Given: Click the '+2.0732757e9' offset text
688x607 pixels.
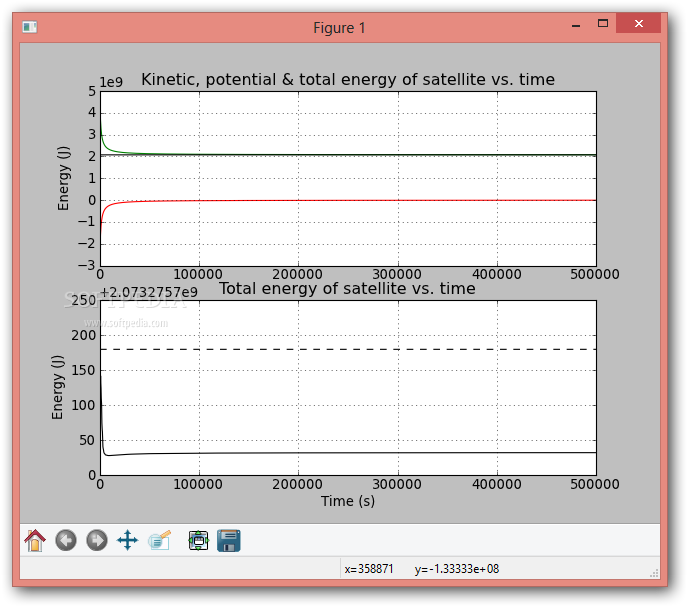Looking at the screenshot, I should 149,292.
